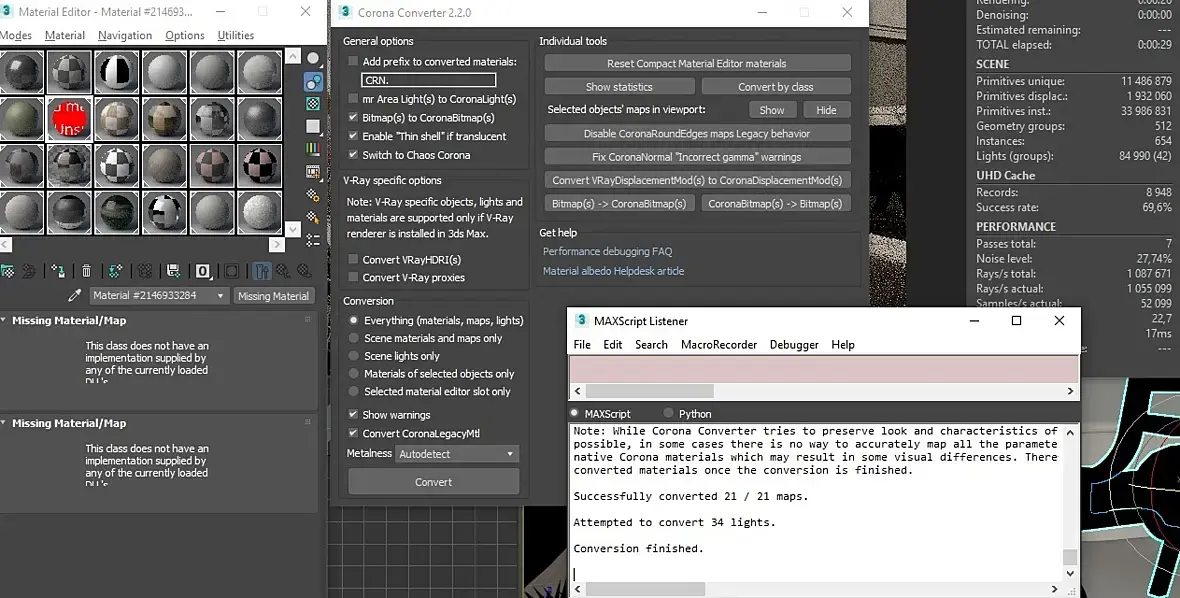The height and width of the screenshot is (598, 1180).
Task: Open Sample UV Tiling square icon
Action: [x=313, y=126]
